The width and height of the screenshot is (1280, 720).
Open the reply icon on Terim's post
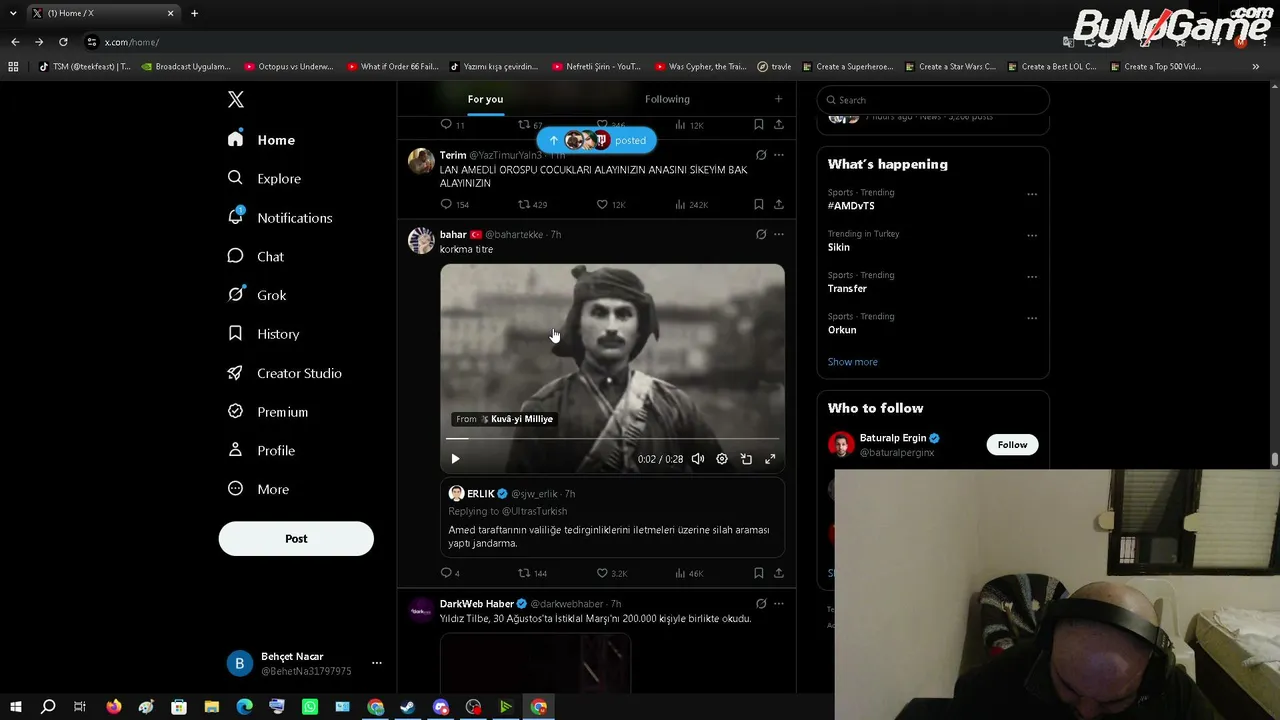447,204
